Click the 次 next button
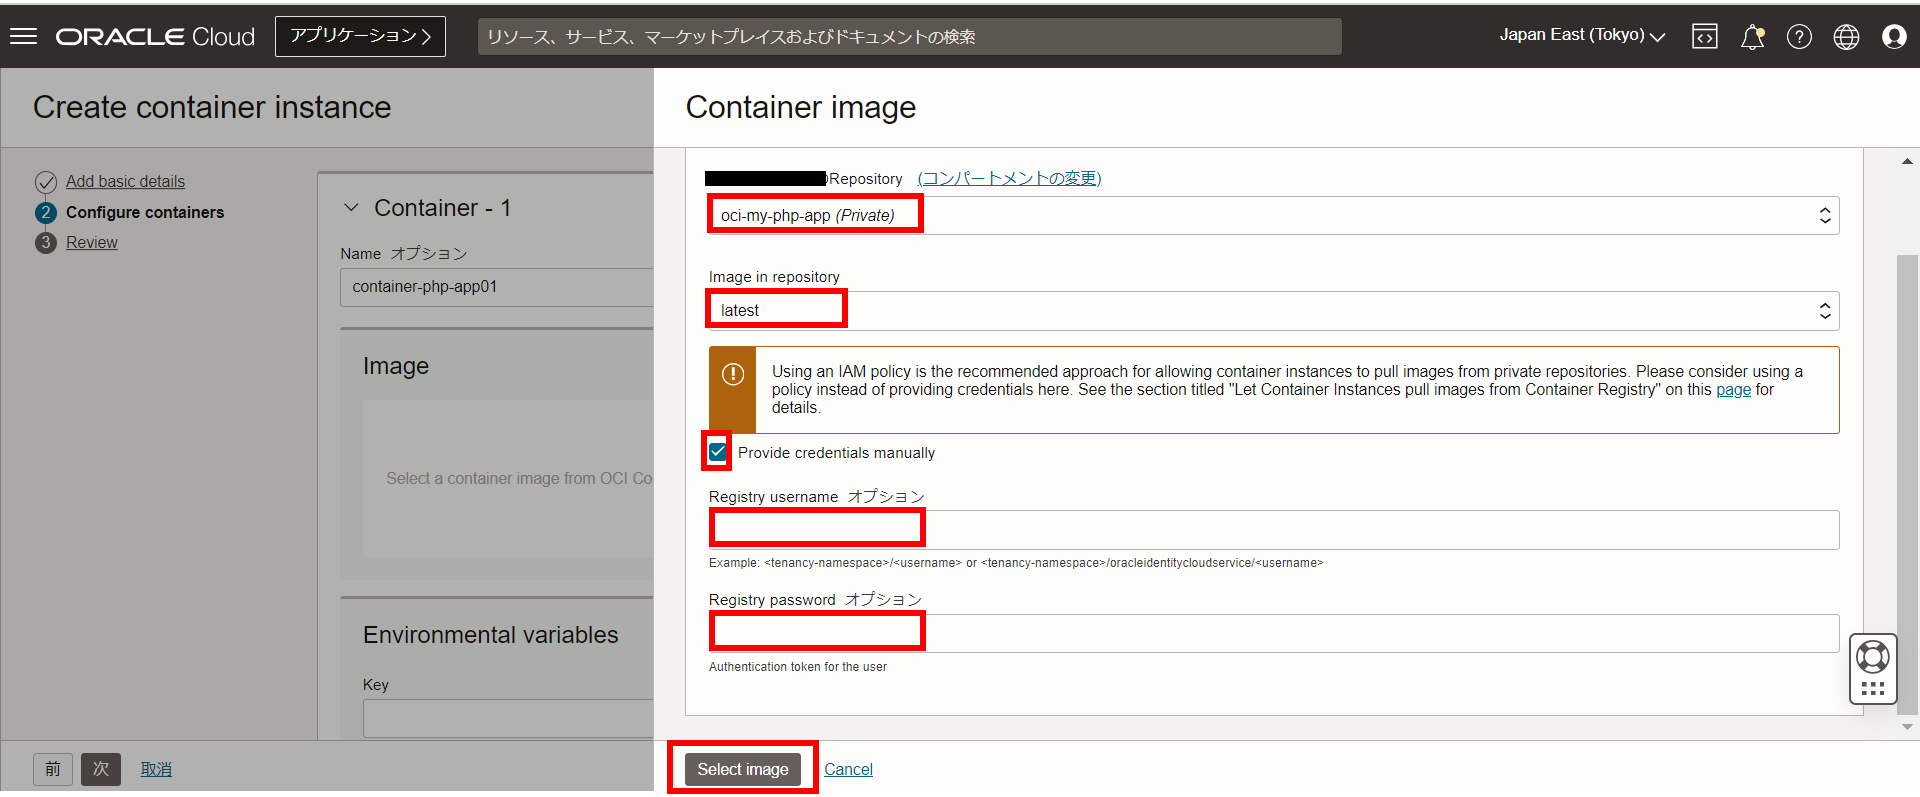This screenshot has width=1920, height=797. tap(101, 769)
